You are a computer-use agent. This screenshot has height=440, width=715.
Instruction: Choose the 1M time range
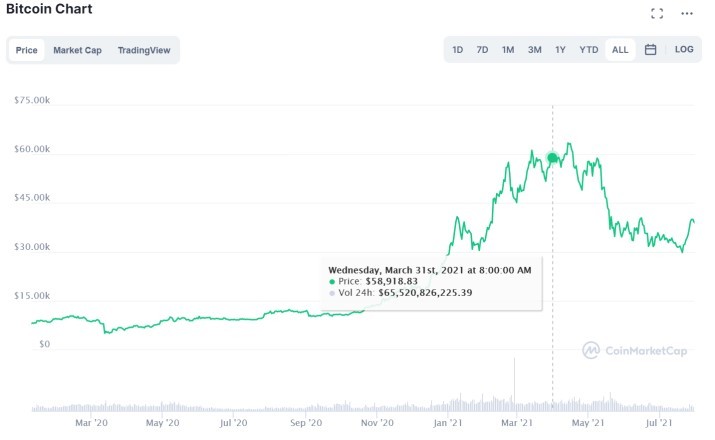(x=508, y=50)
